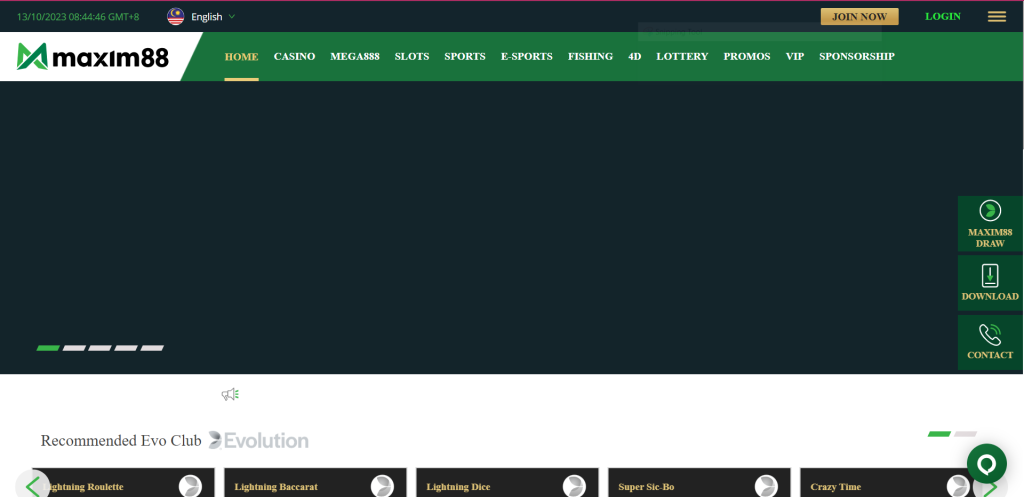Select the first Evo Club page indicator
Viewport: 1024px width, 497px height.
tap(939, 434)
